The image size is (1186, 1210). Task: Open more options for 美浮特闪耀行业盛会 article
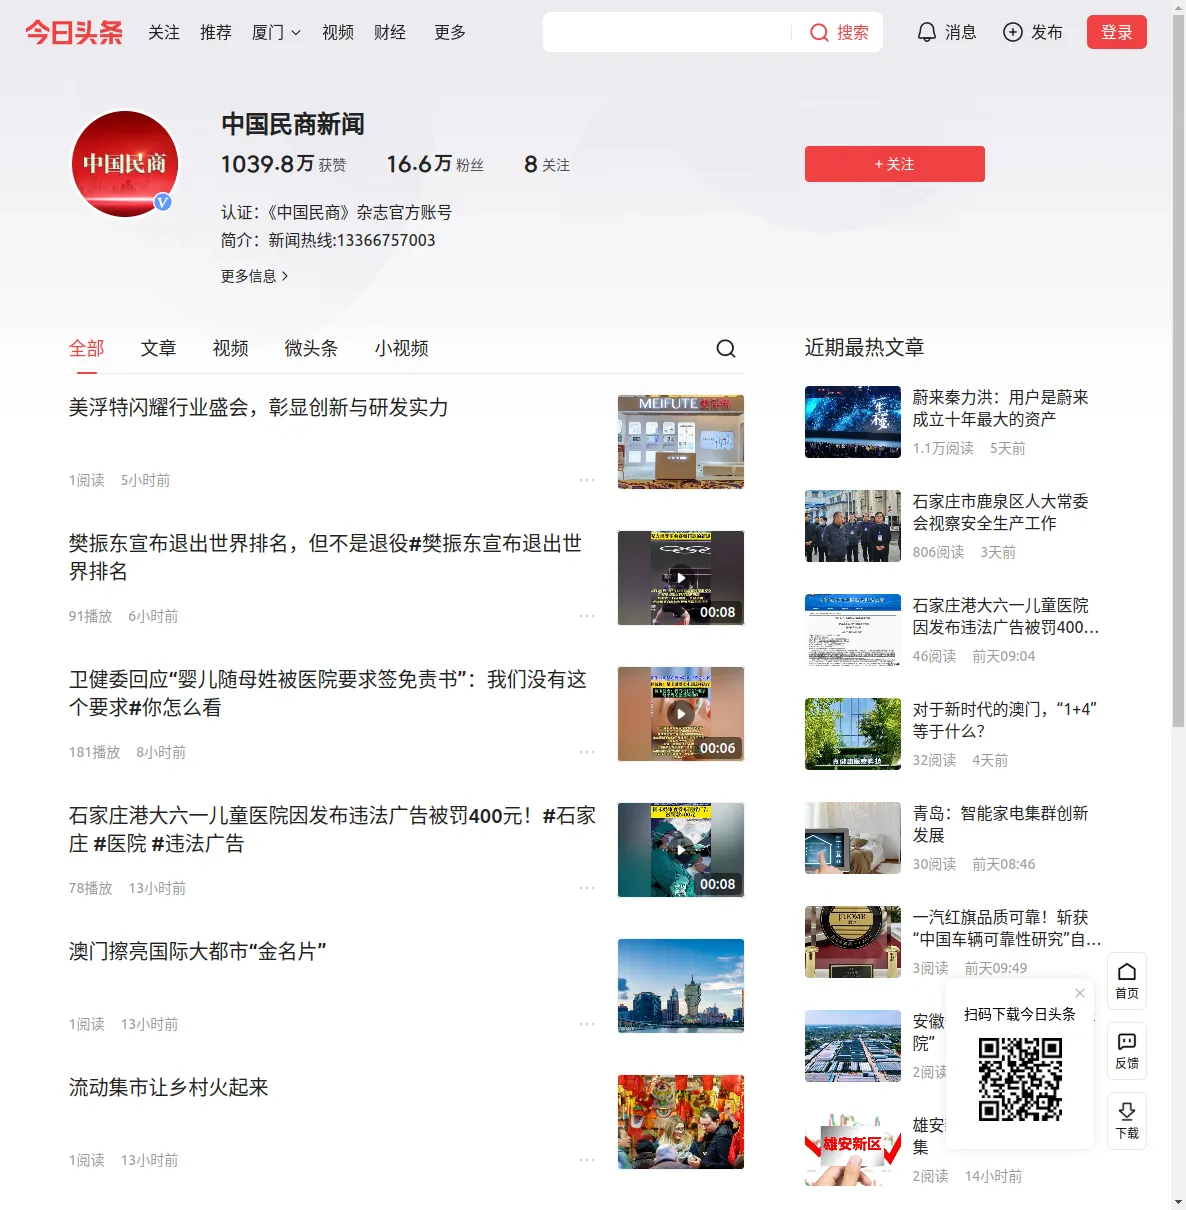(587, 480)
